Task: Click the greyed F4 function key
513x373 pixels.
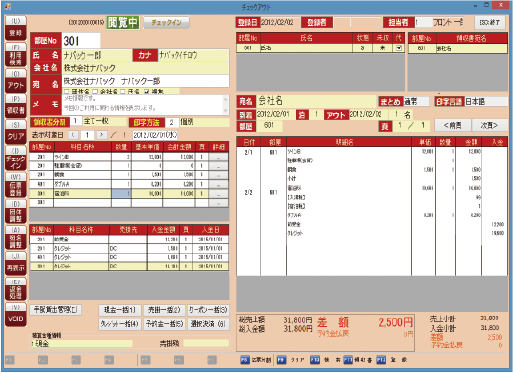Action: pos(109,360)
